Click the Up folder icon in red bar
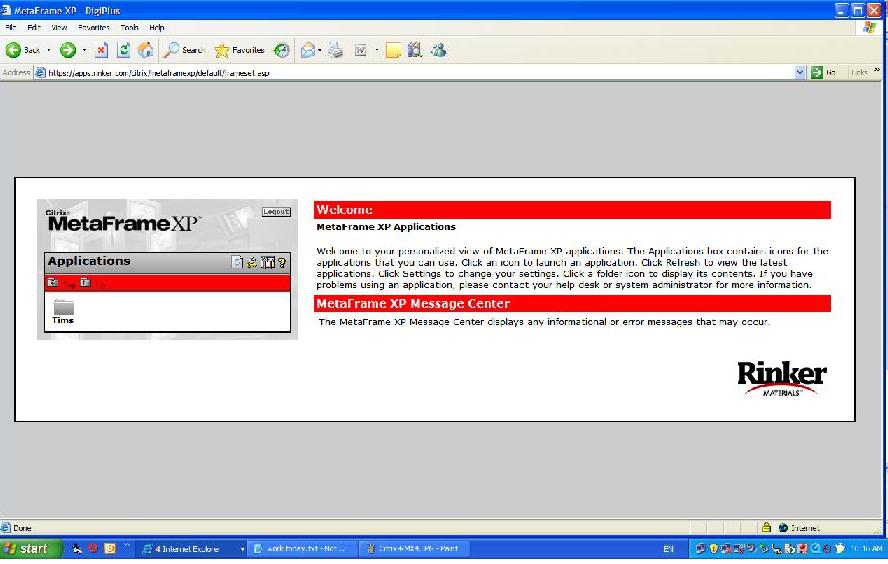The height and width of the screenshot is (564, 888). click(x=86, y=283)
